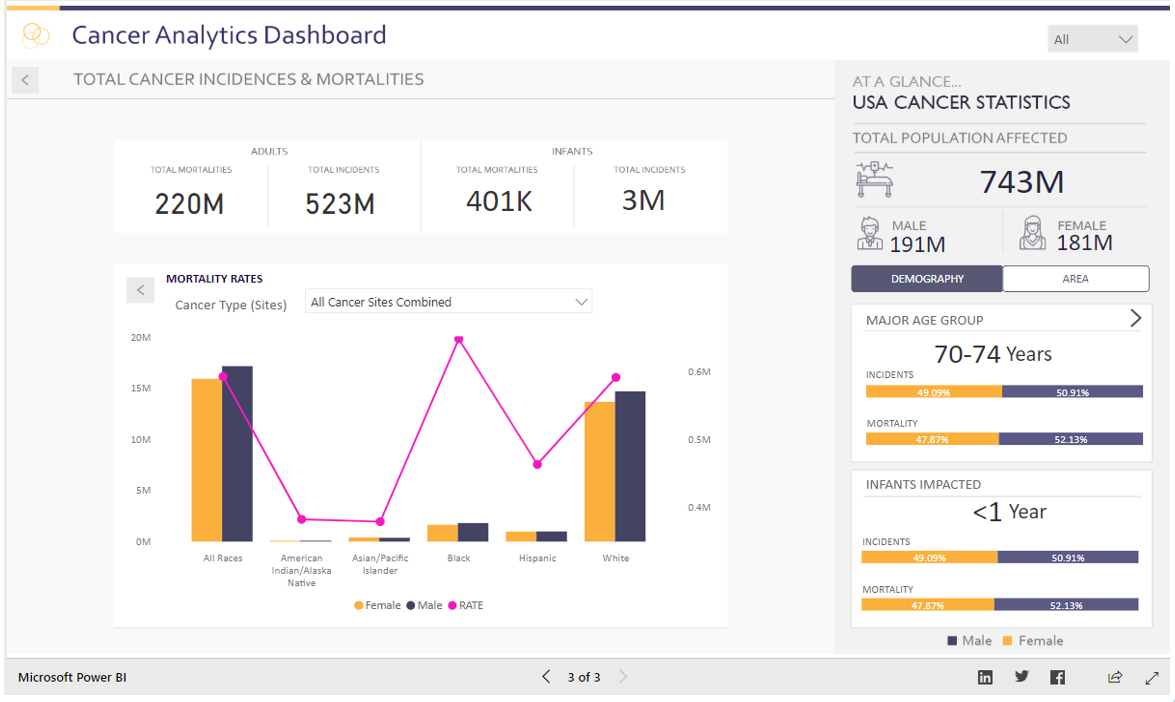Click the male figure icon beside 191M
The height and width of the screenshot is (702, 1175).
tap(867, 233)
